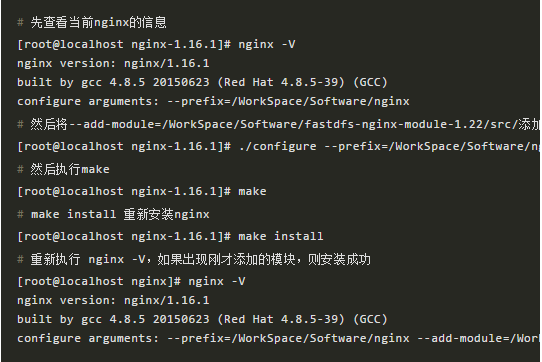
Task: Click '(Red Hat 4.8.5-39)' in first gcc line
Action: pos(281,82)
